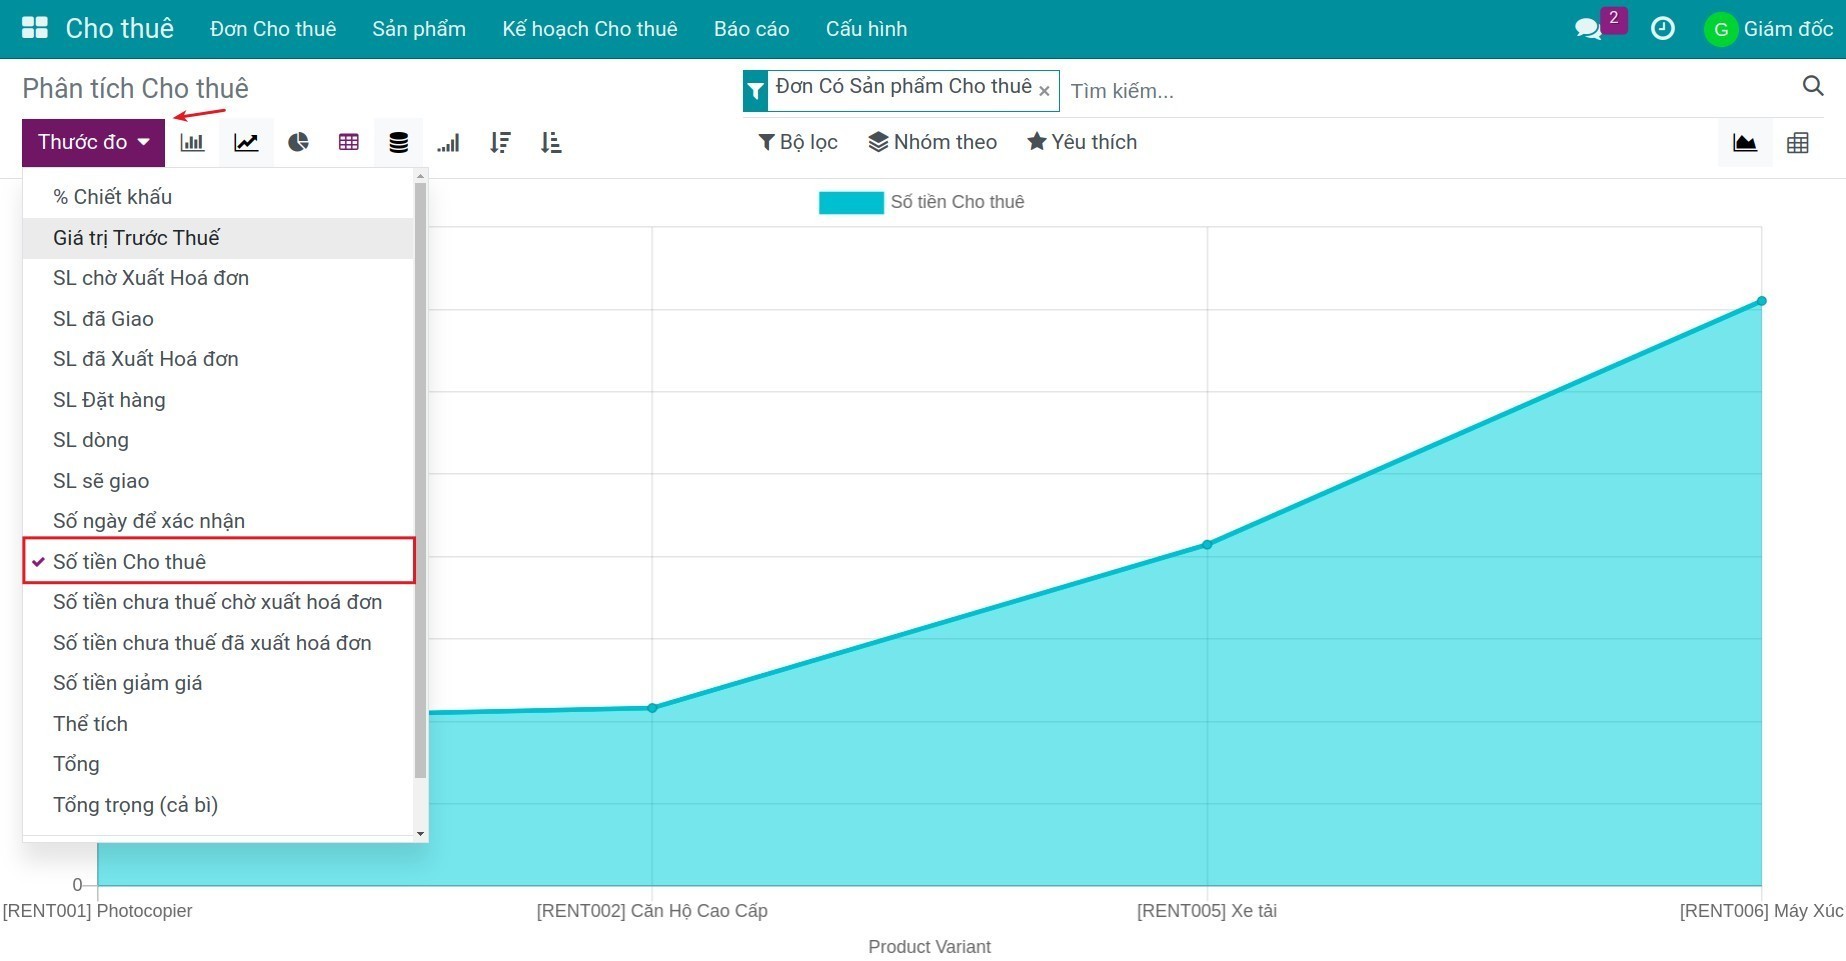Switch to pivot table icon in chart toolbar

coord(348,142)
